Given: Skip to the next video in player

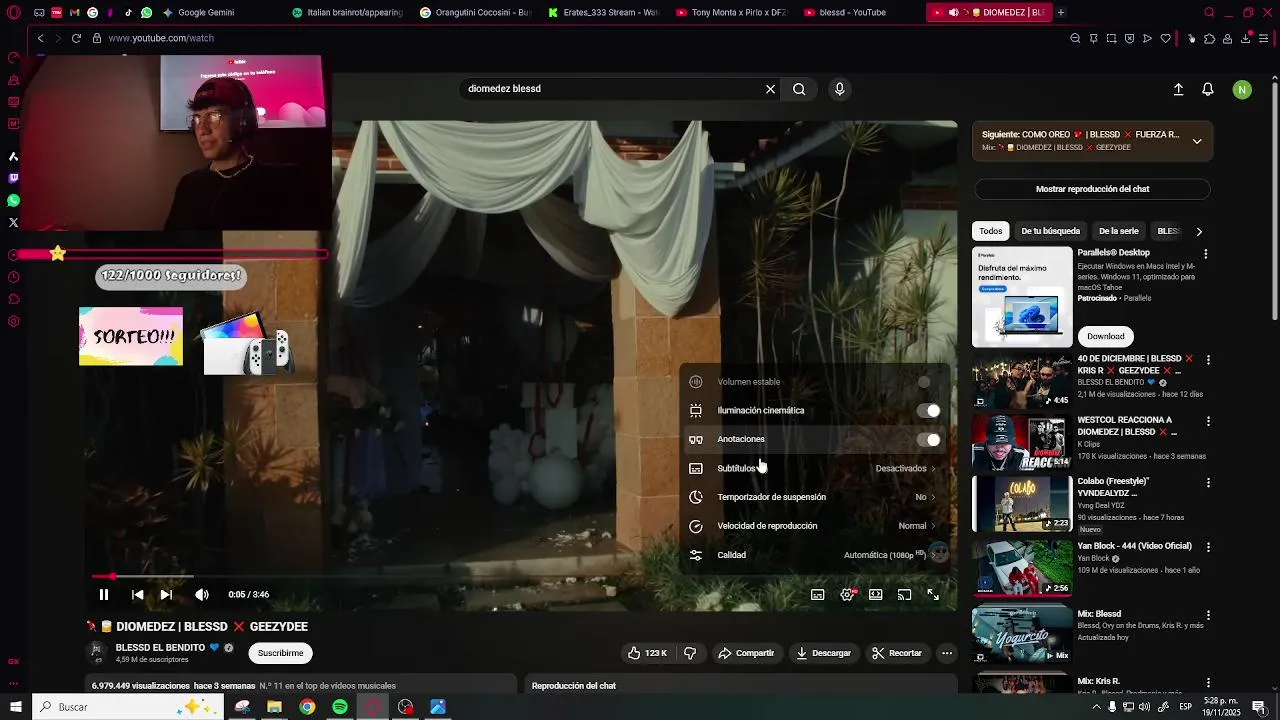Looking at the screenshot, I should tap(166, 594).
